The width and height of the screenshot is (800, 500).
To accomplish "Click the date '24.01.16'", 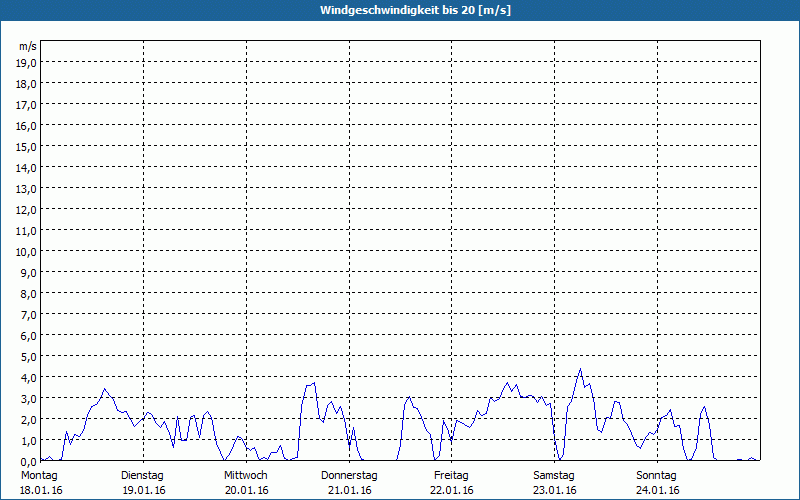I will pos(658,491).
